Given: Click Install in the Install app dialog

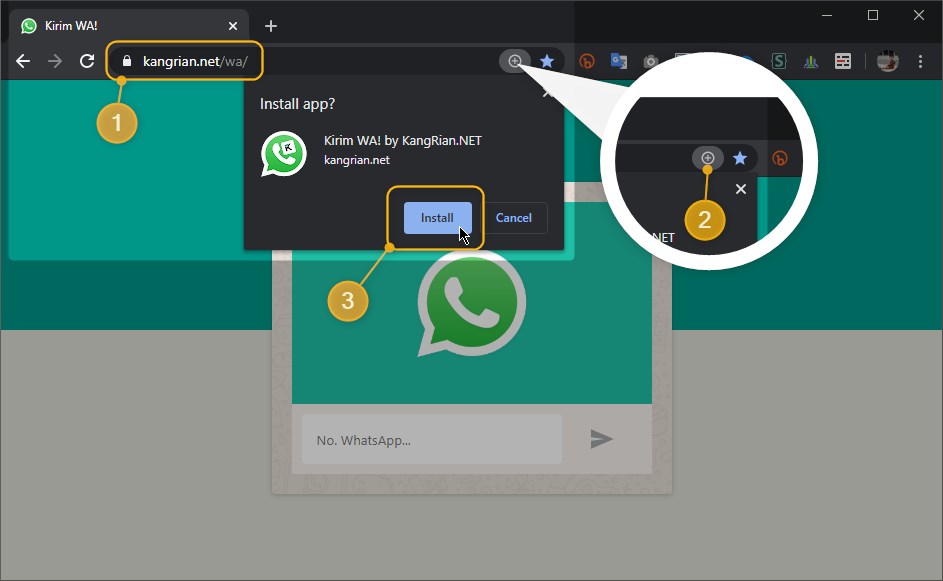Looking at the screenshot, I should coord(437,218).
